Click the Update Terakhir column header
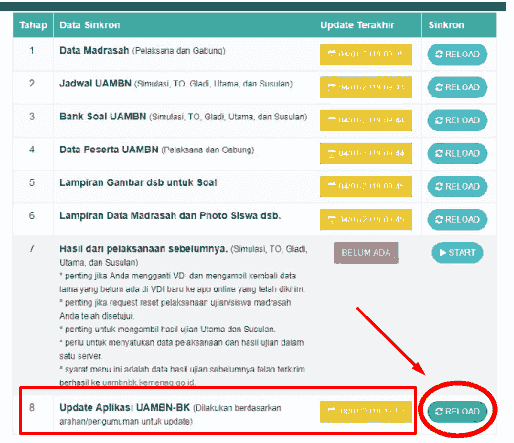Screen dimensions: 514x443 click(357, 25)
